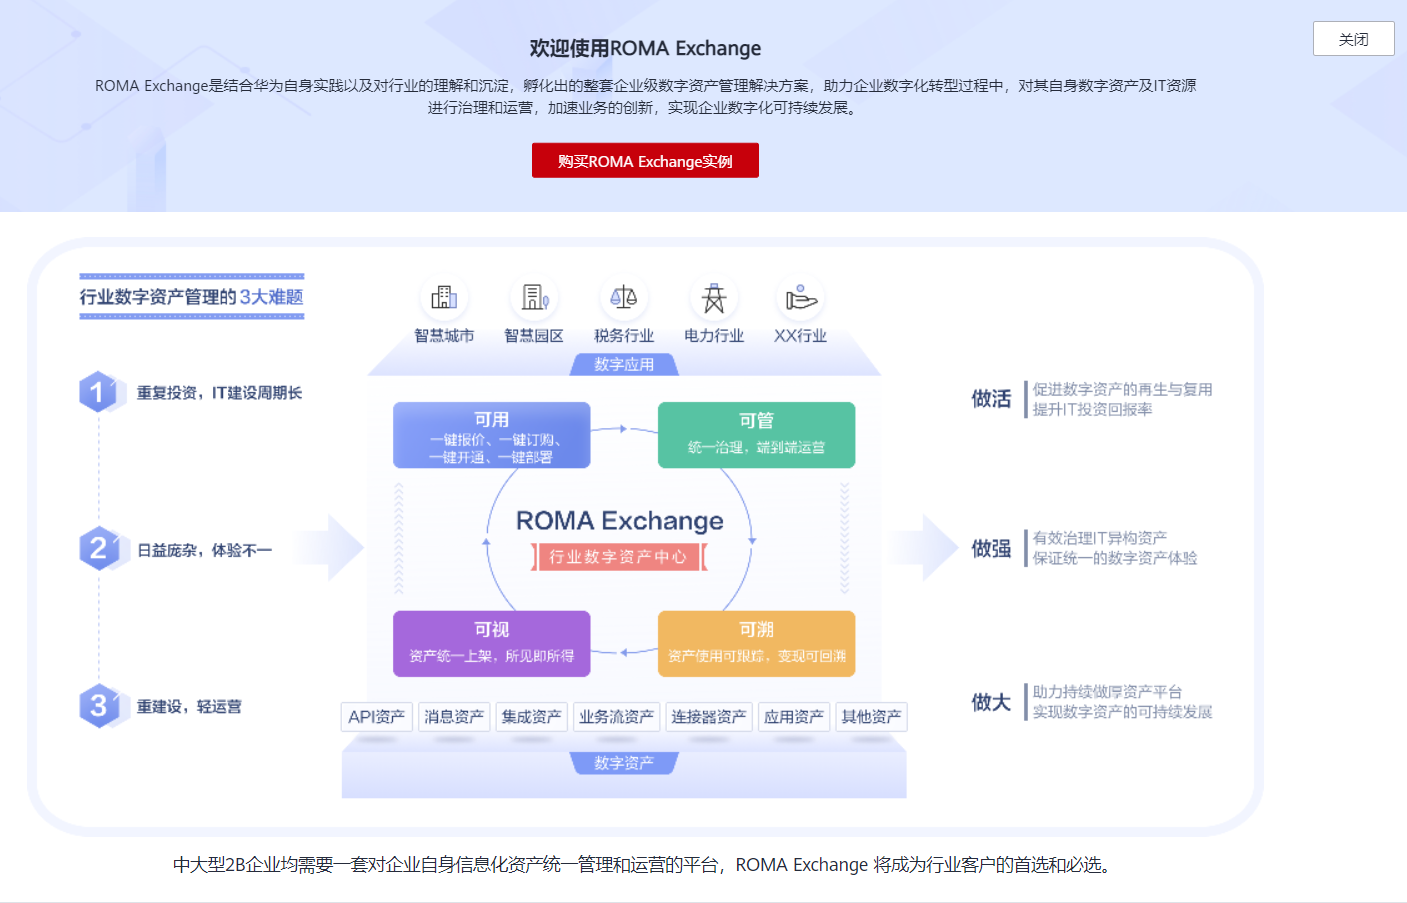Click the 做强 heading
1407x903 pixels.
click(991, 548)
